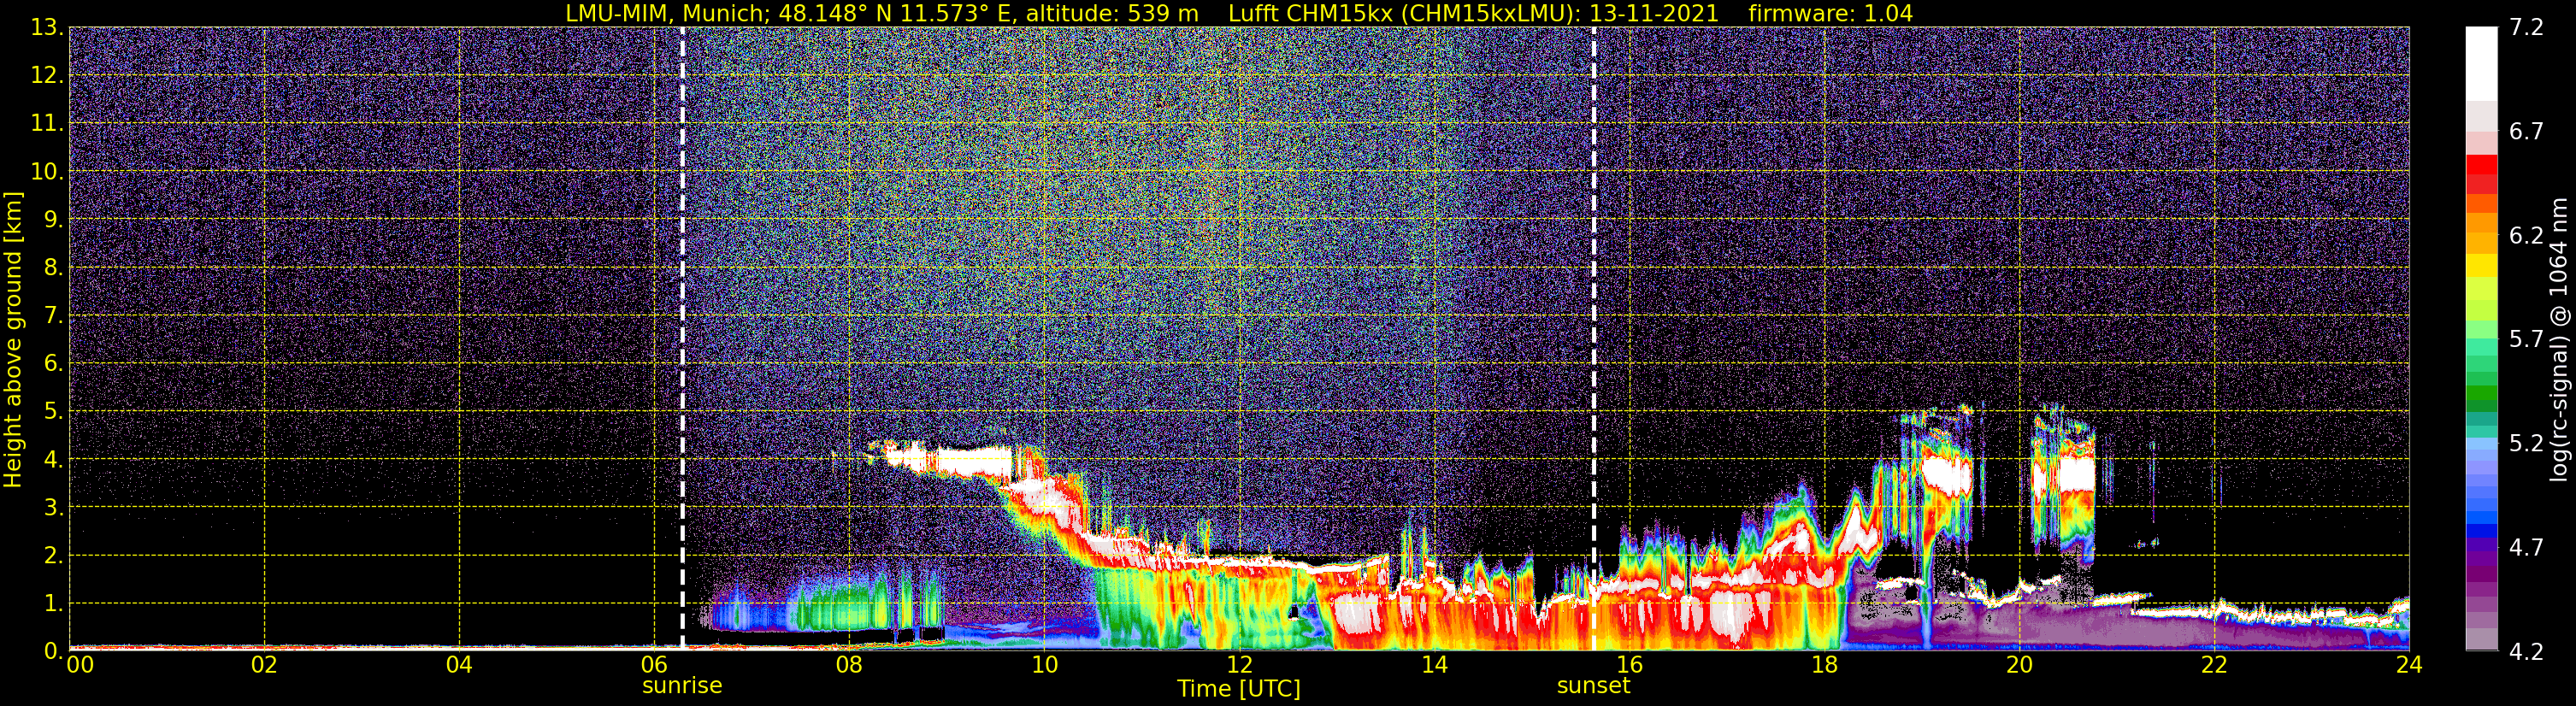Click the plot title text at top
Image resolution: width=2576 pixels, height=706 pixels.
[1239, 13]
